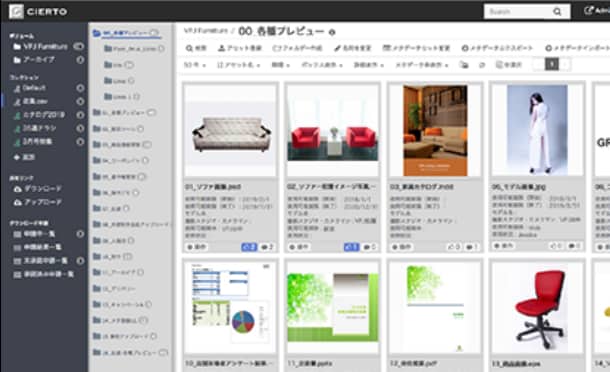The width and height of the screenshot is (610, 372).
Task: Click the select-all control in the toolbar
Action: pyautogui.click(x=509, y=65)
